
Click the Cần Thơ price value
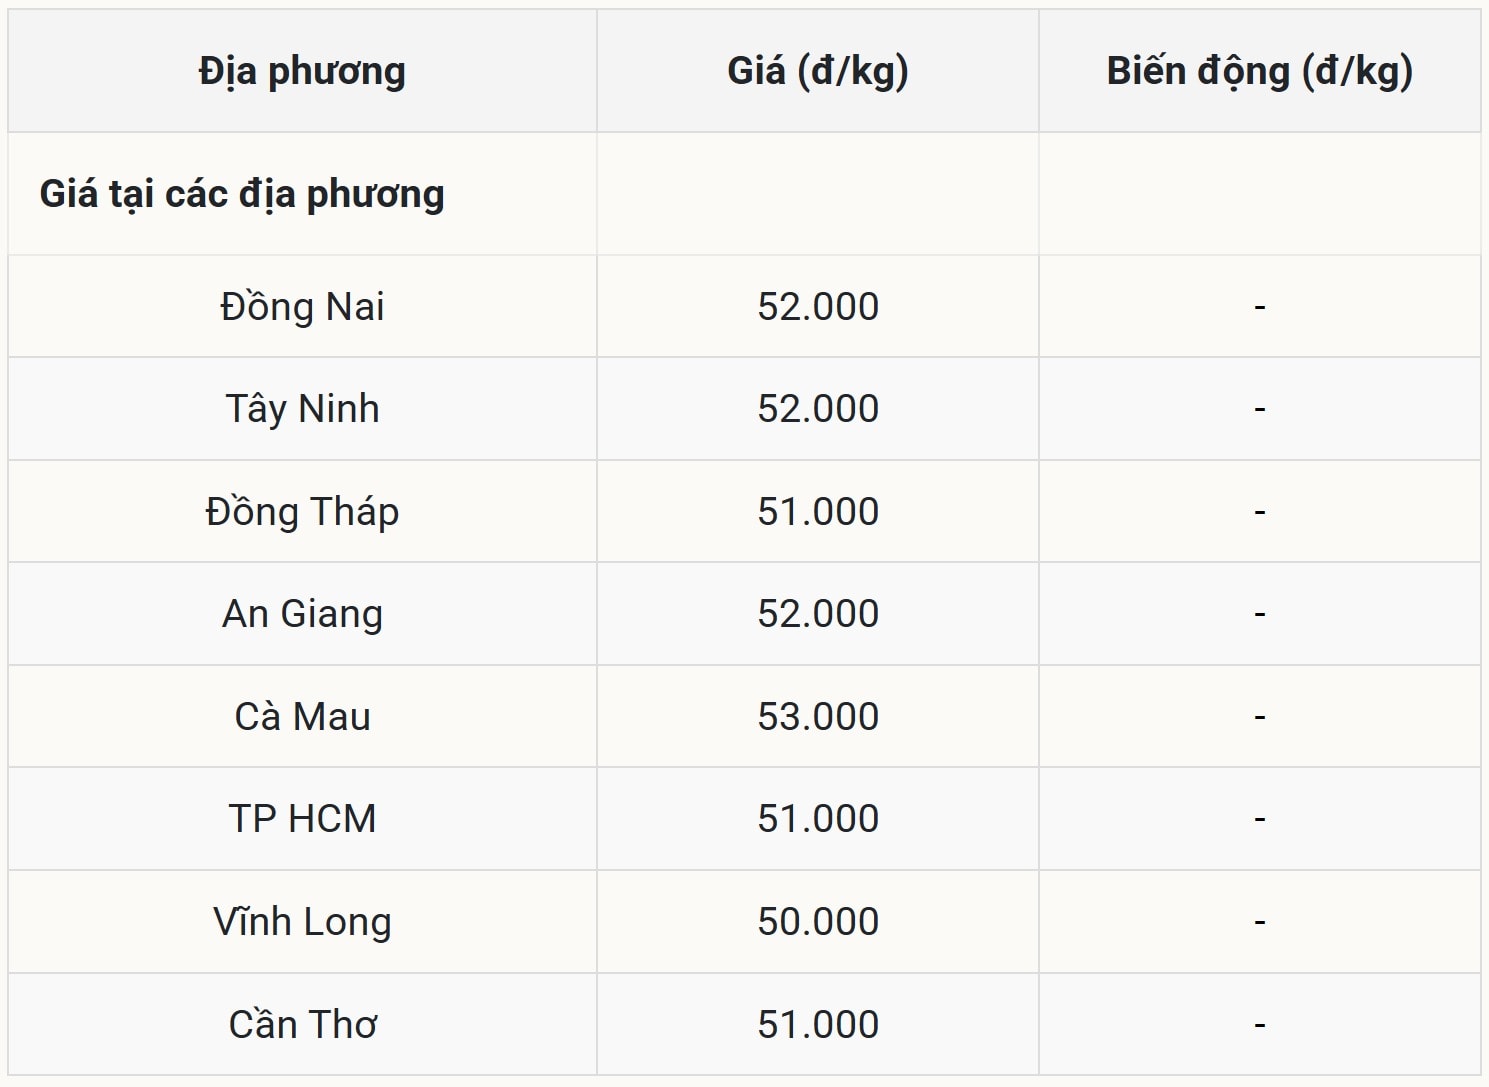pos(818,1025)
